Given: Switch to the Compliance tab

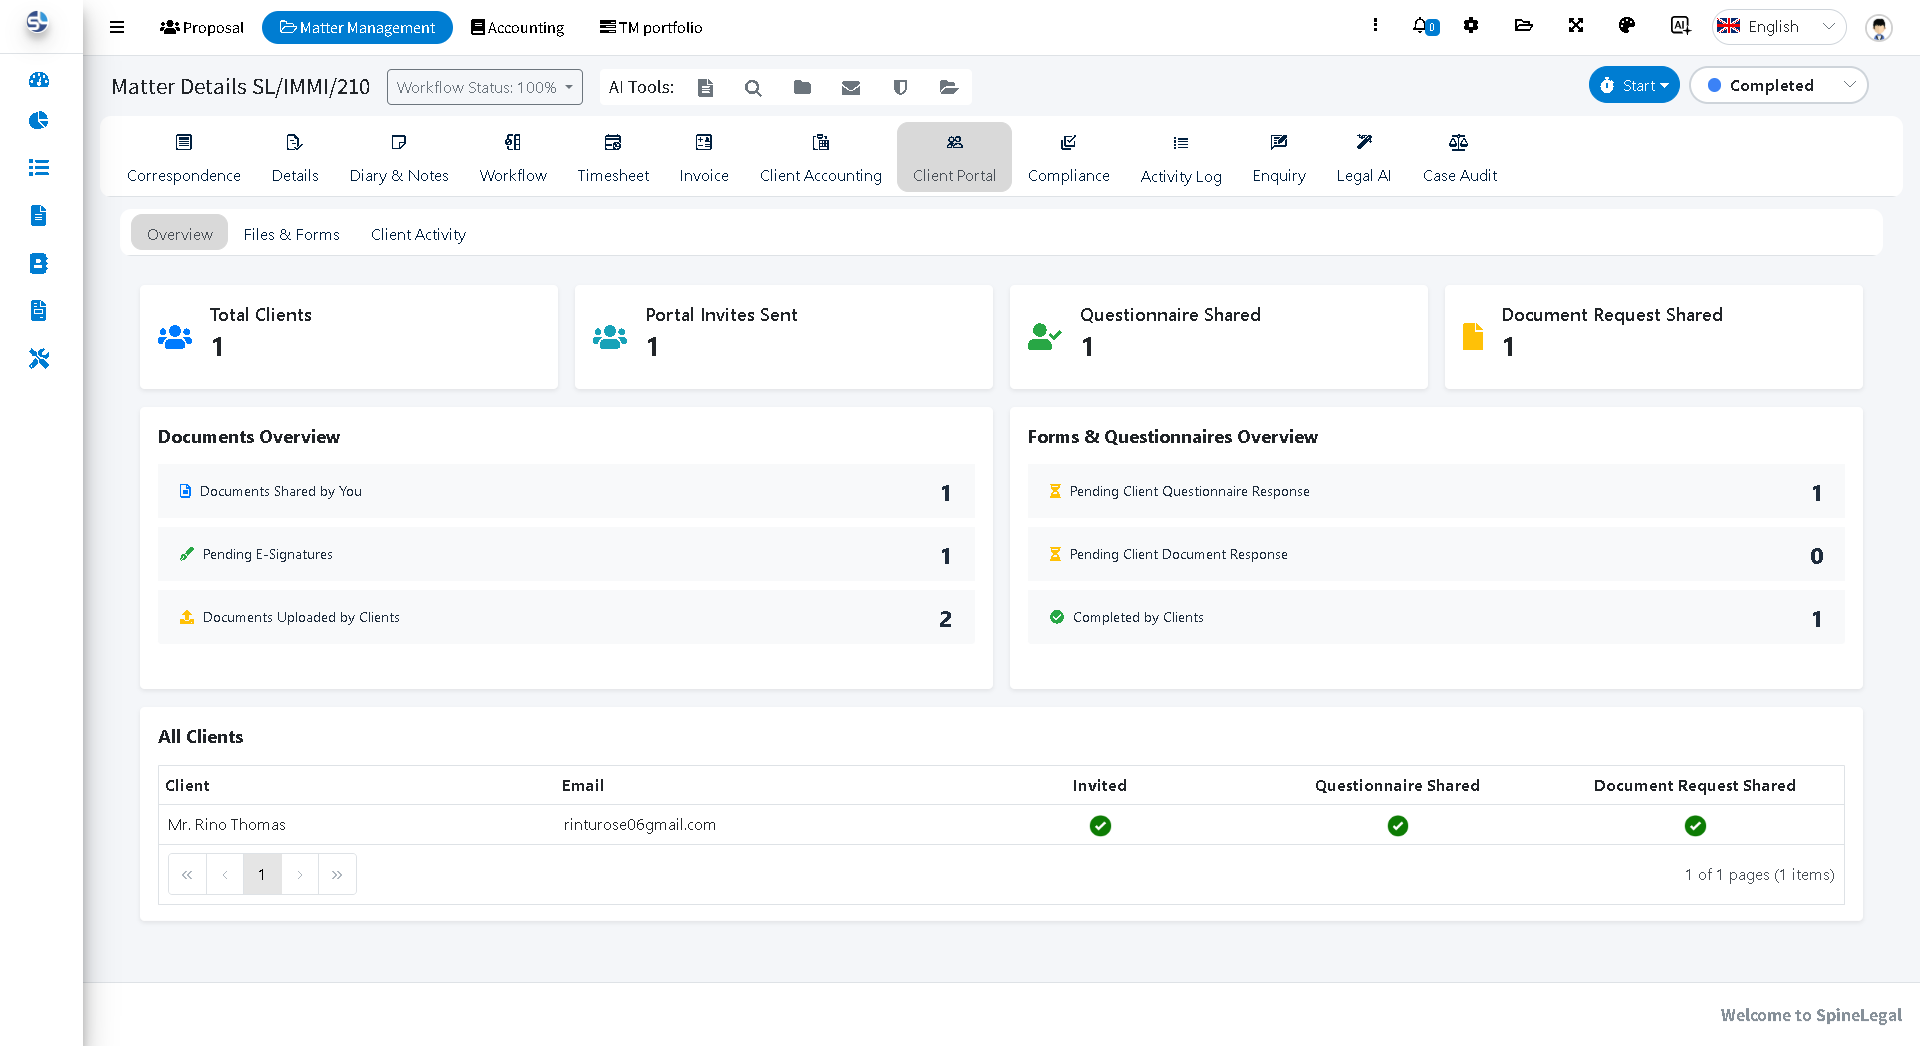Looking at the screenshot, I should coord(1069,158).
